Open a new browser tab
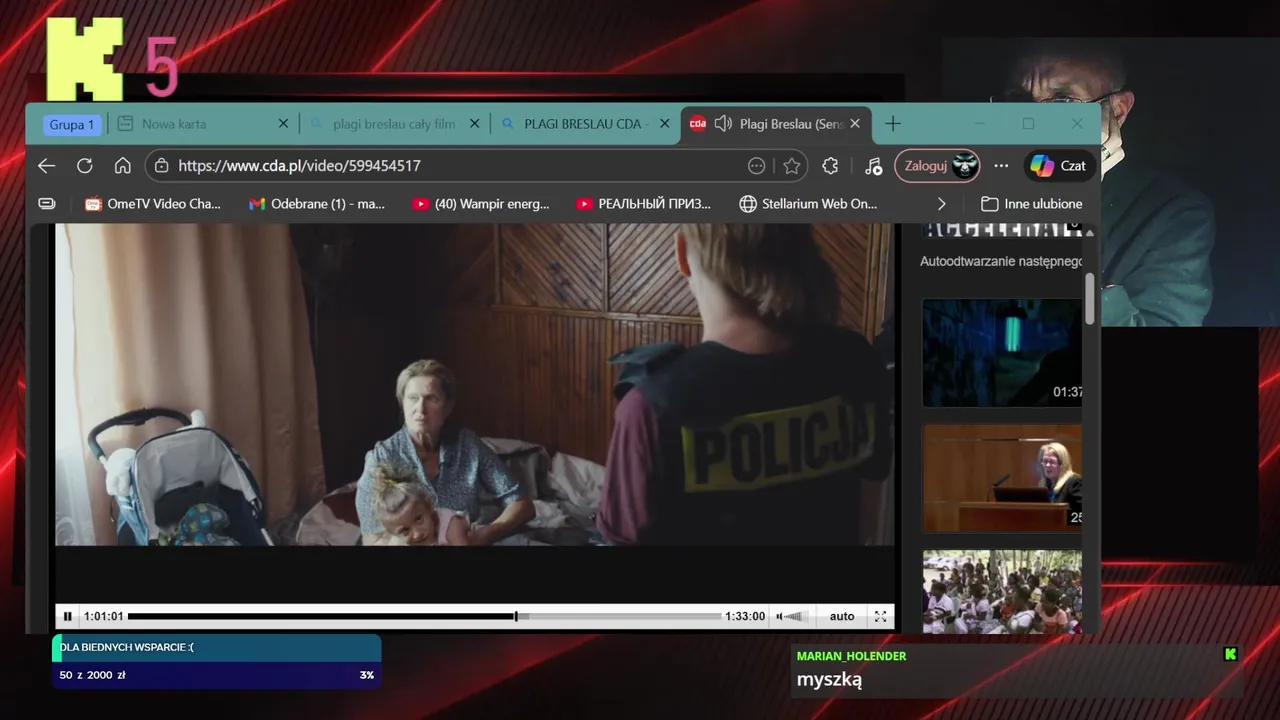Screen dimensions: 1280x720 [x=893, y=124]
